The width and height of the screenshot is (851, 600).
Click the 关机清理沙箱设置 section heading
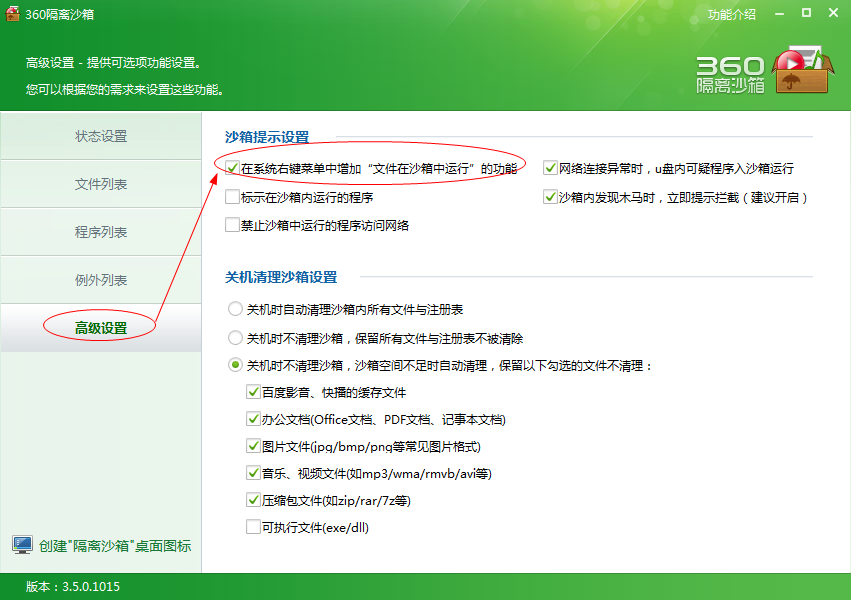pyautogui.click(x=281, y=277)
